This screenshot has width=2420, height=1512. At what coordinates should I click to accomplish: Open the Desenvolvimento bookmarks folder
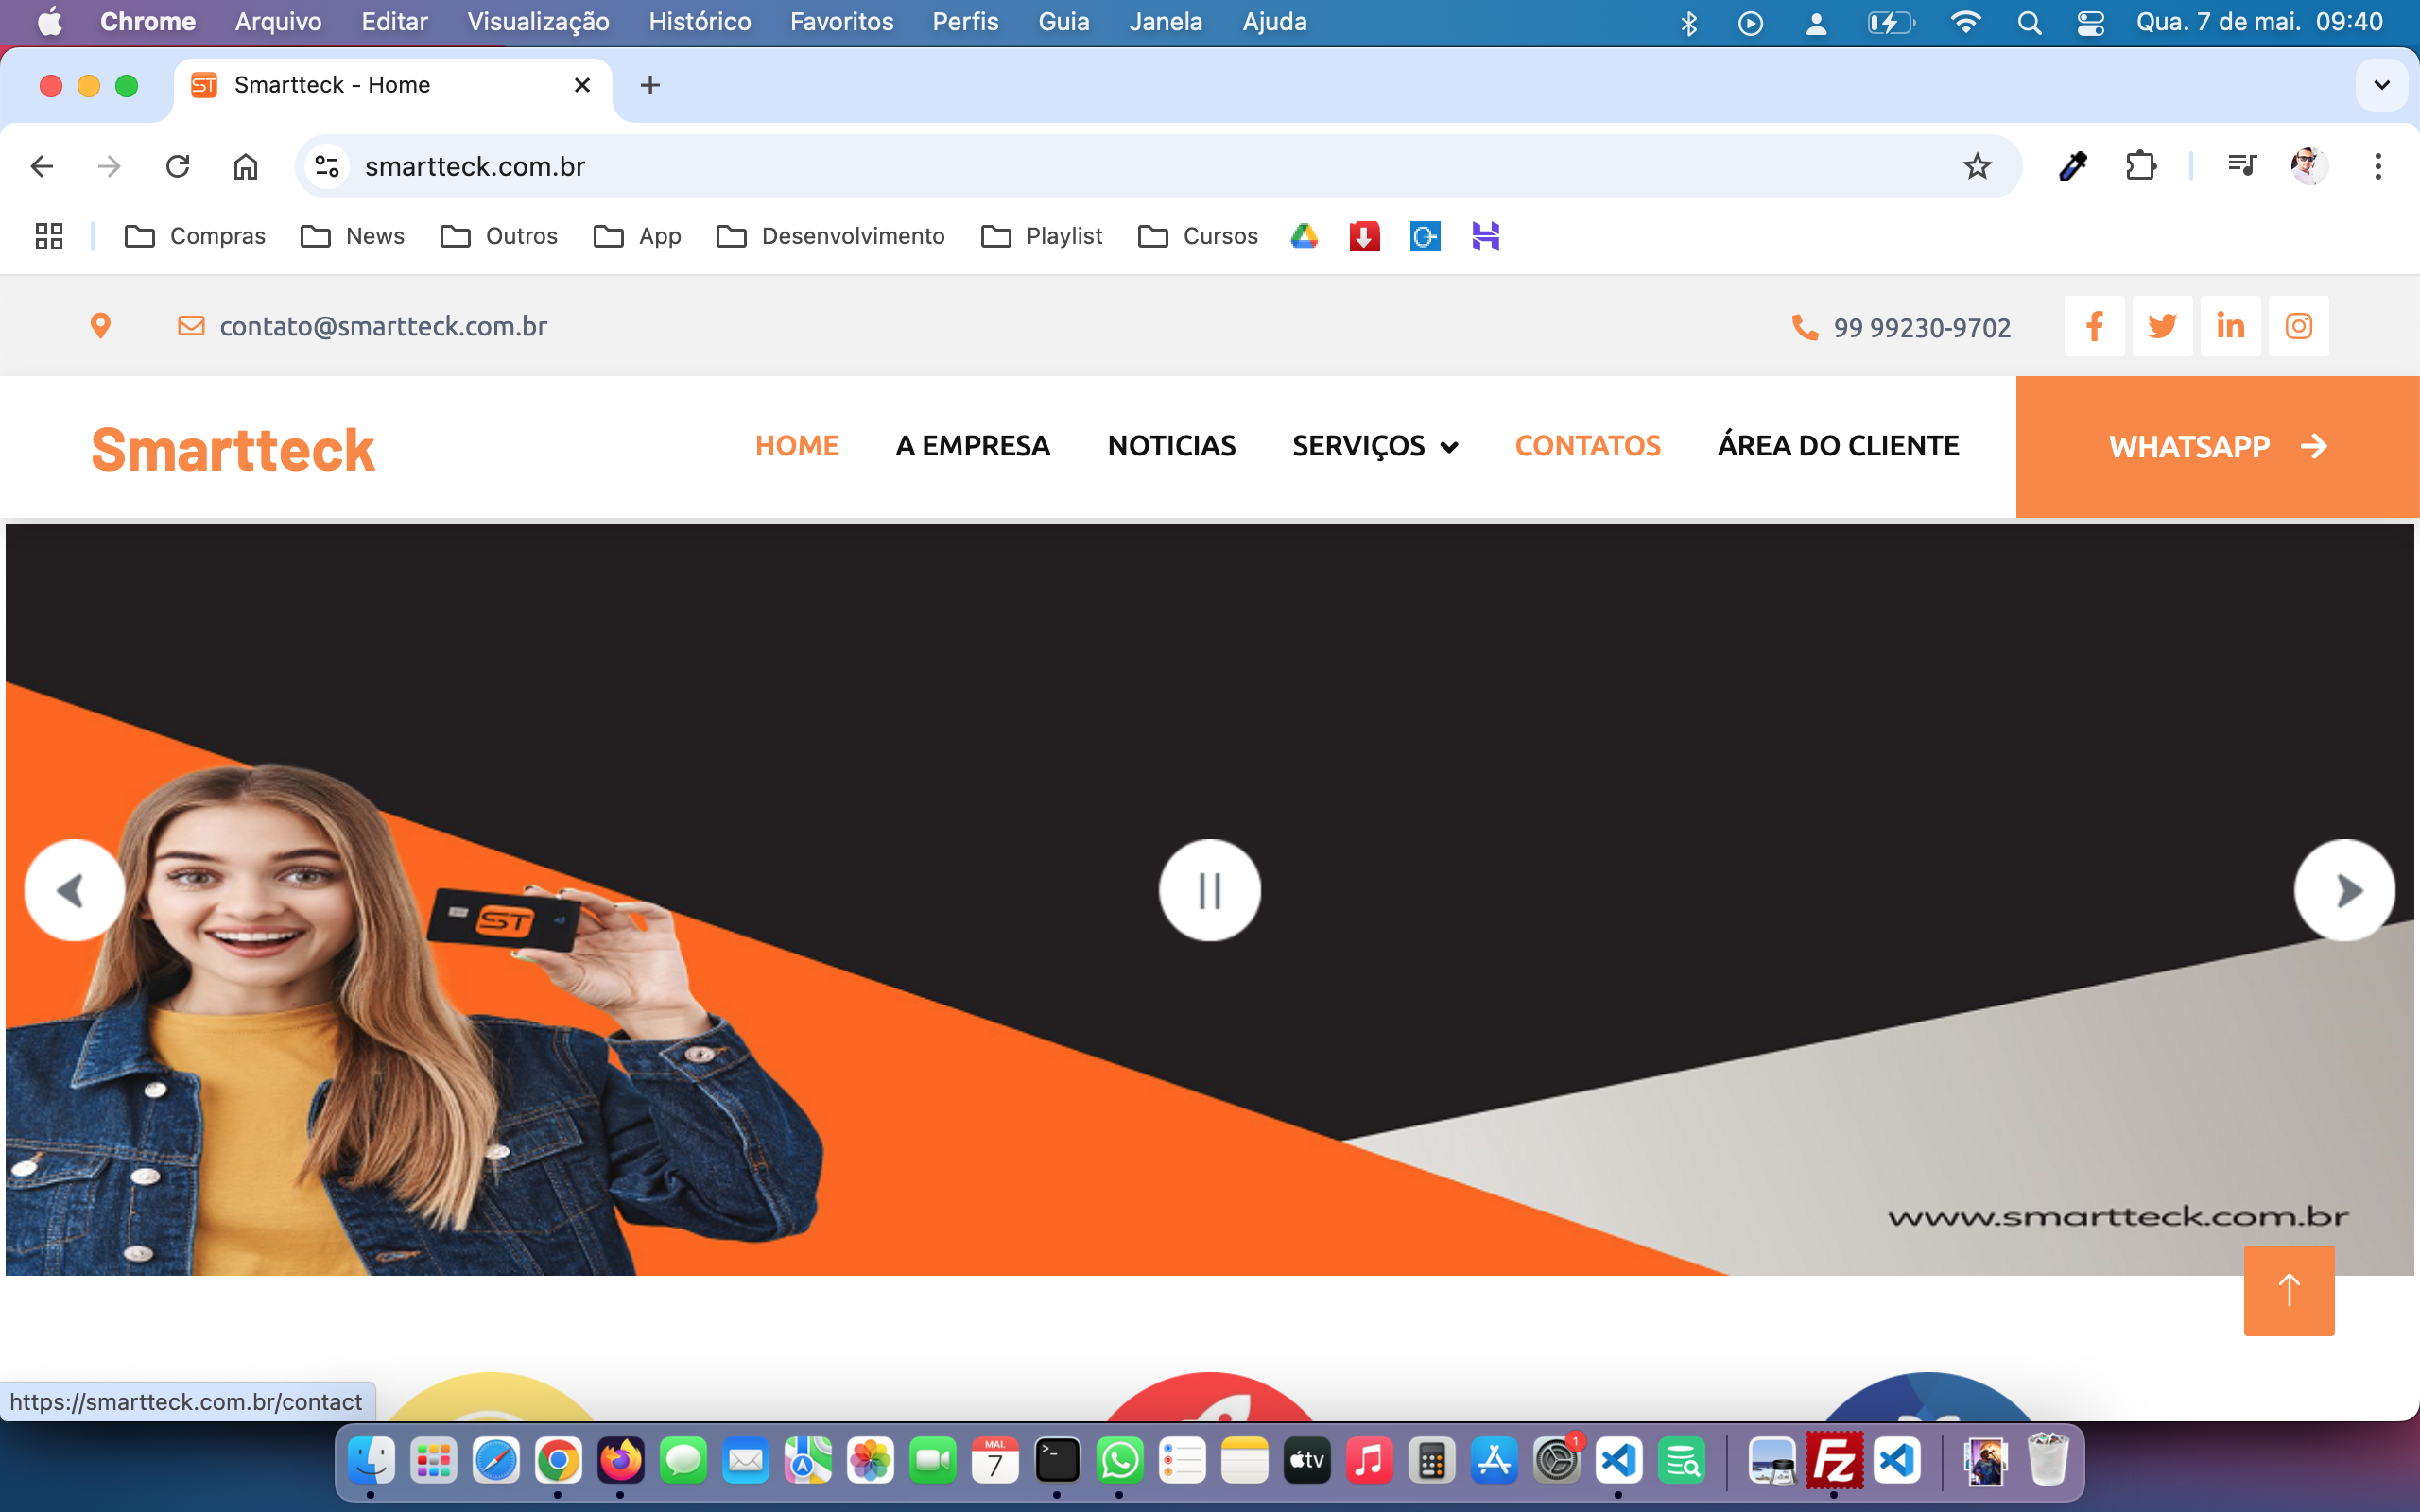831,236
